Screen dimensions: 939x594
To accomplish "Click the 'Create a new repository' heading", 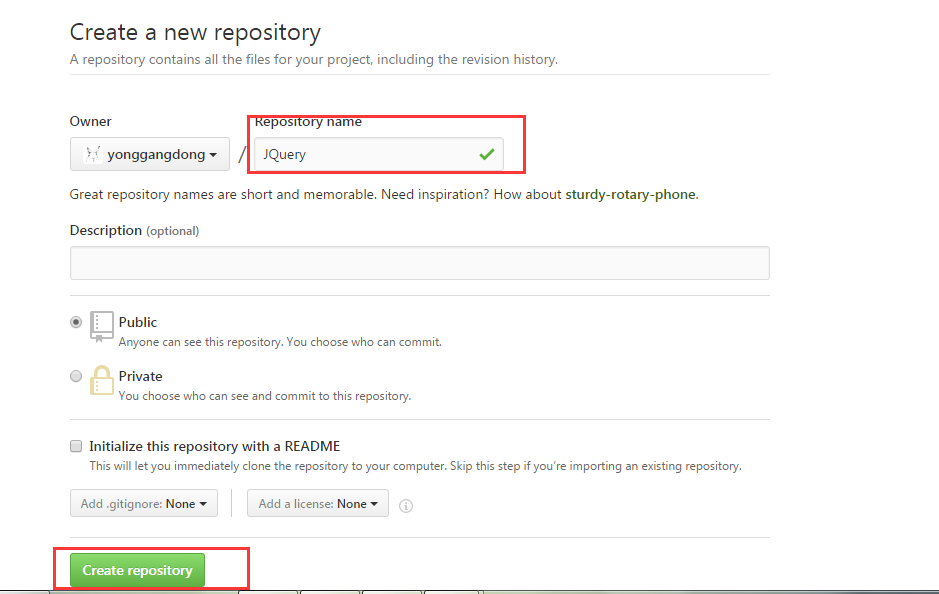I will [195, 32].
